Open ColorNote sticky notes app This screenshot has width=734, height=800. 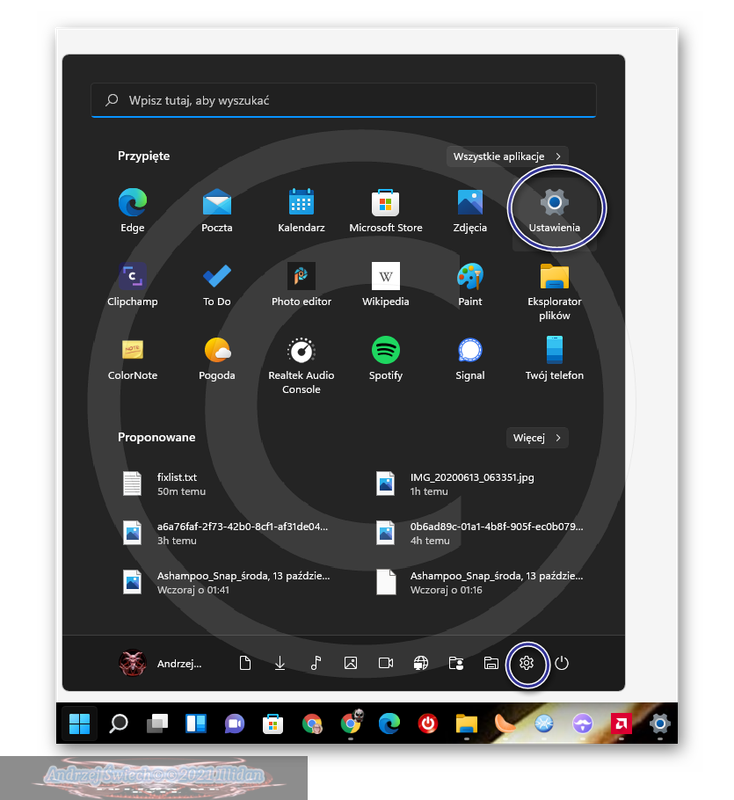pyautogui.click(x=133, y=358)
